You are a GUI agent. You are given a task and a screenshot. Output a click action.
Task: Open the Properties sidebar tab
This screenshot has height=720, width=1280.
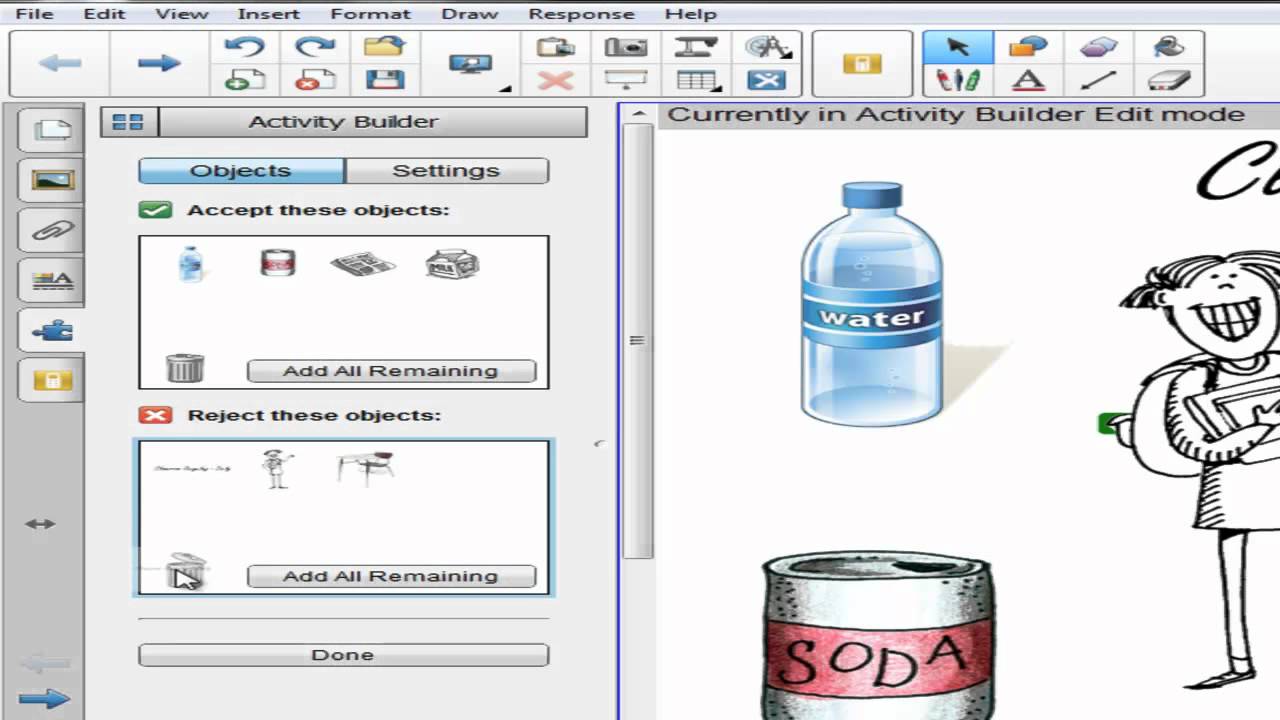[x=52, y=280]
